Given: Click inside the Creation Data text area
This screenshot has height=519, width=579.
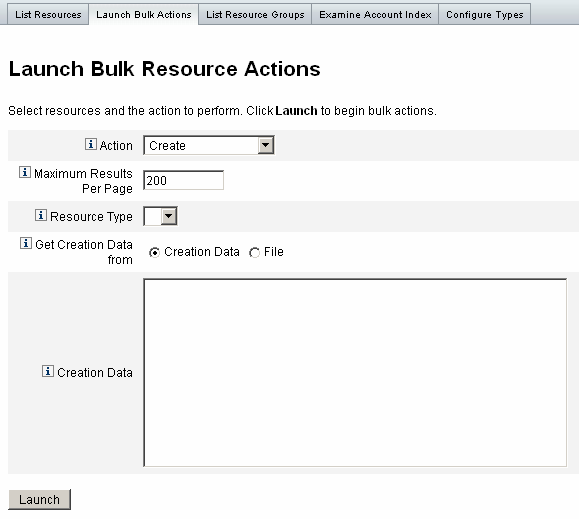Looking at the screenshot, I should click(x=355, y=373).
